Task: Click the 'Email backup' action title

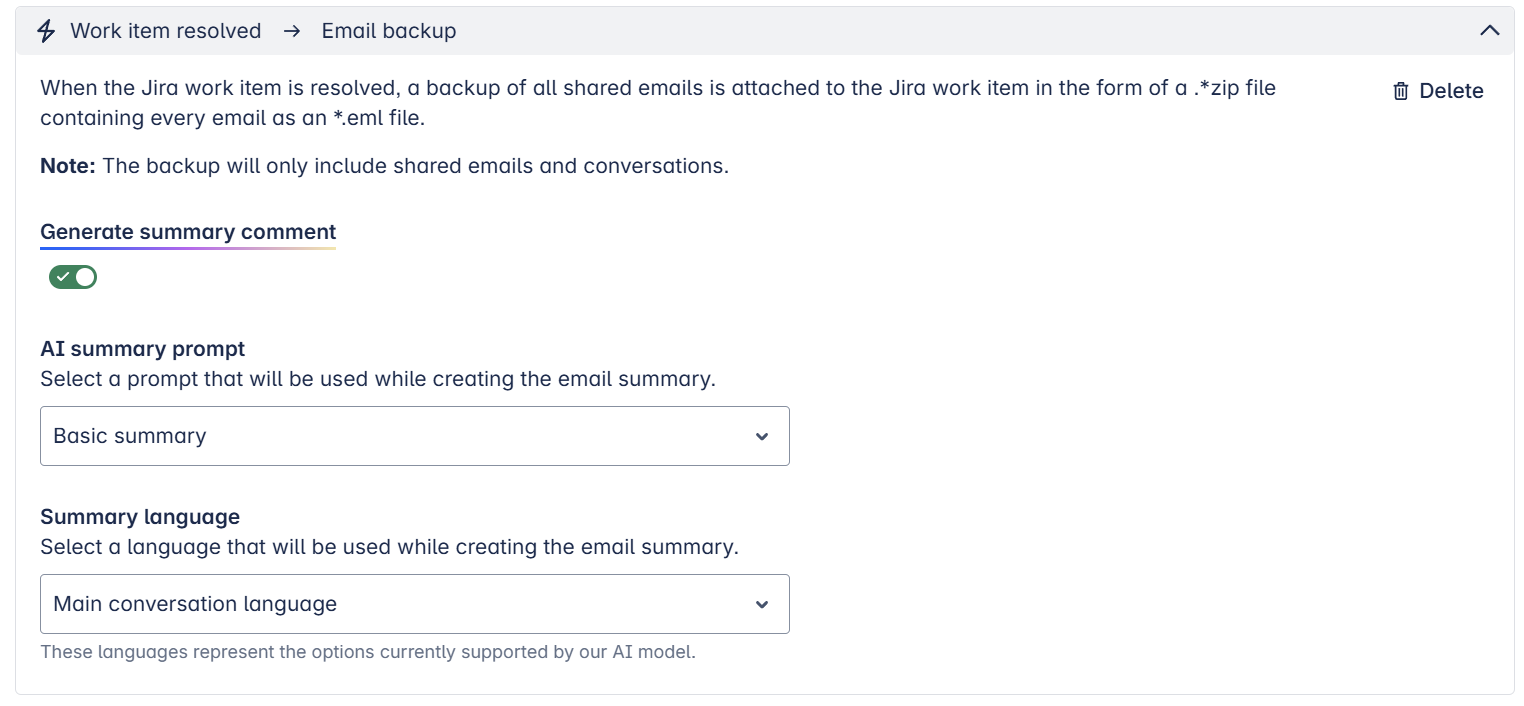Action: coord(389,31)
